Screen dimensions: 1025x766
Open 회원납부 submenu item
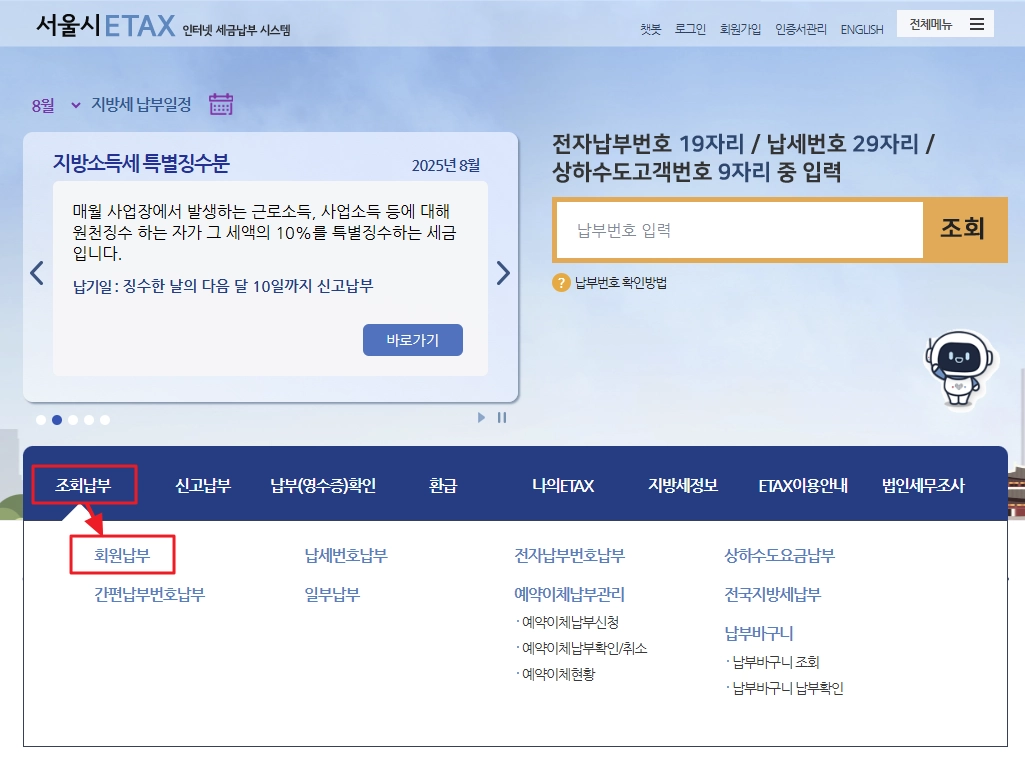122,555
